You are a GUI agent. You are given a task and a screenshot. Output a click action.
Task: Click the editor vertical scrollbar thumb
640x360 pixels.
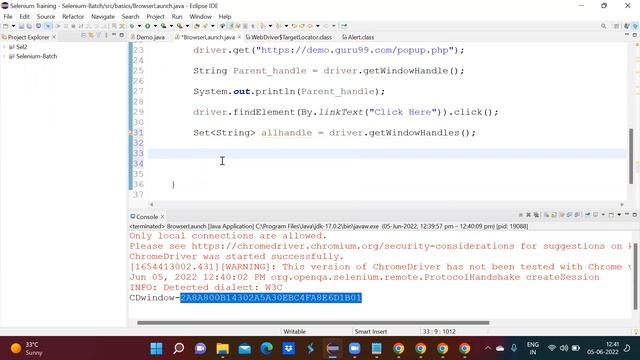pos(631,156)
